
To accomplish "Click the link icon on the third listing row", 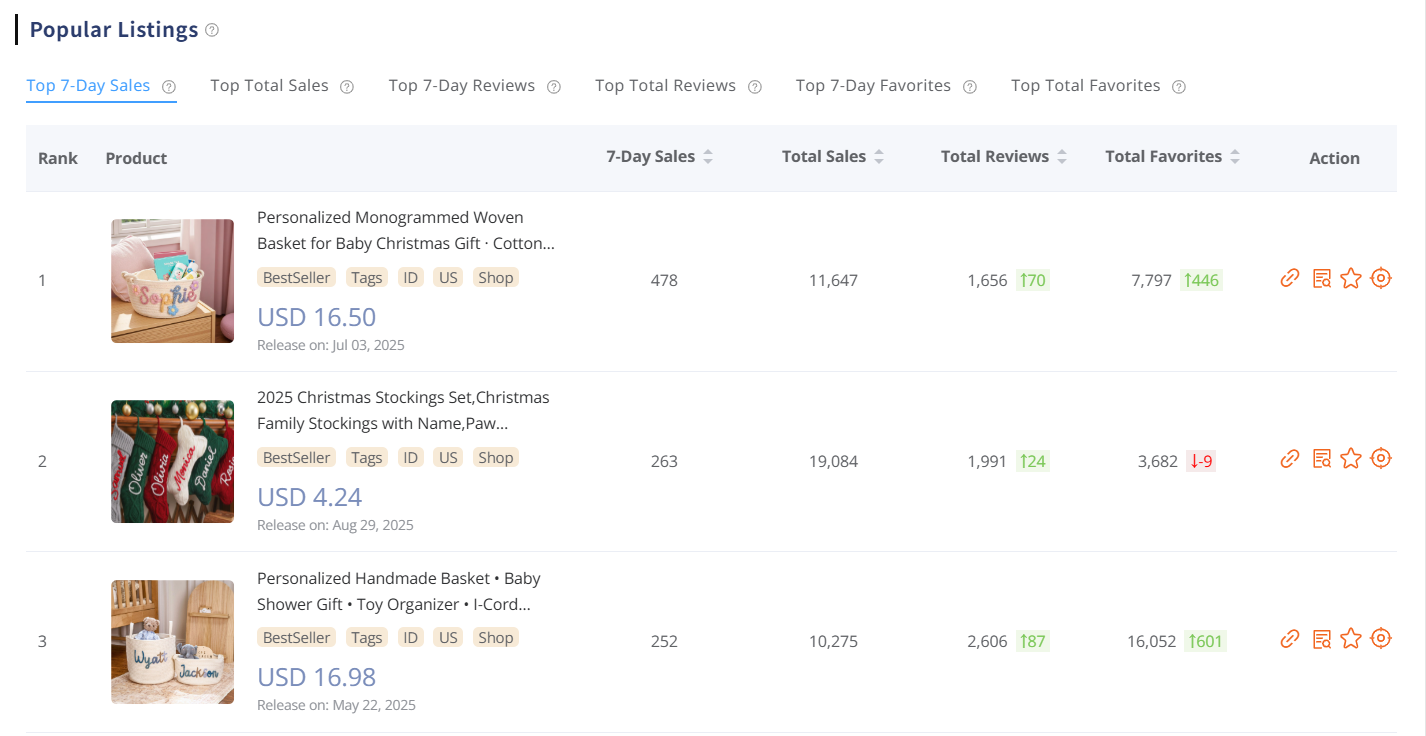I will coord(1290,638).
